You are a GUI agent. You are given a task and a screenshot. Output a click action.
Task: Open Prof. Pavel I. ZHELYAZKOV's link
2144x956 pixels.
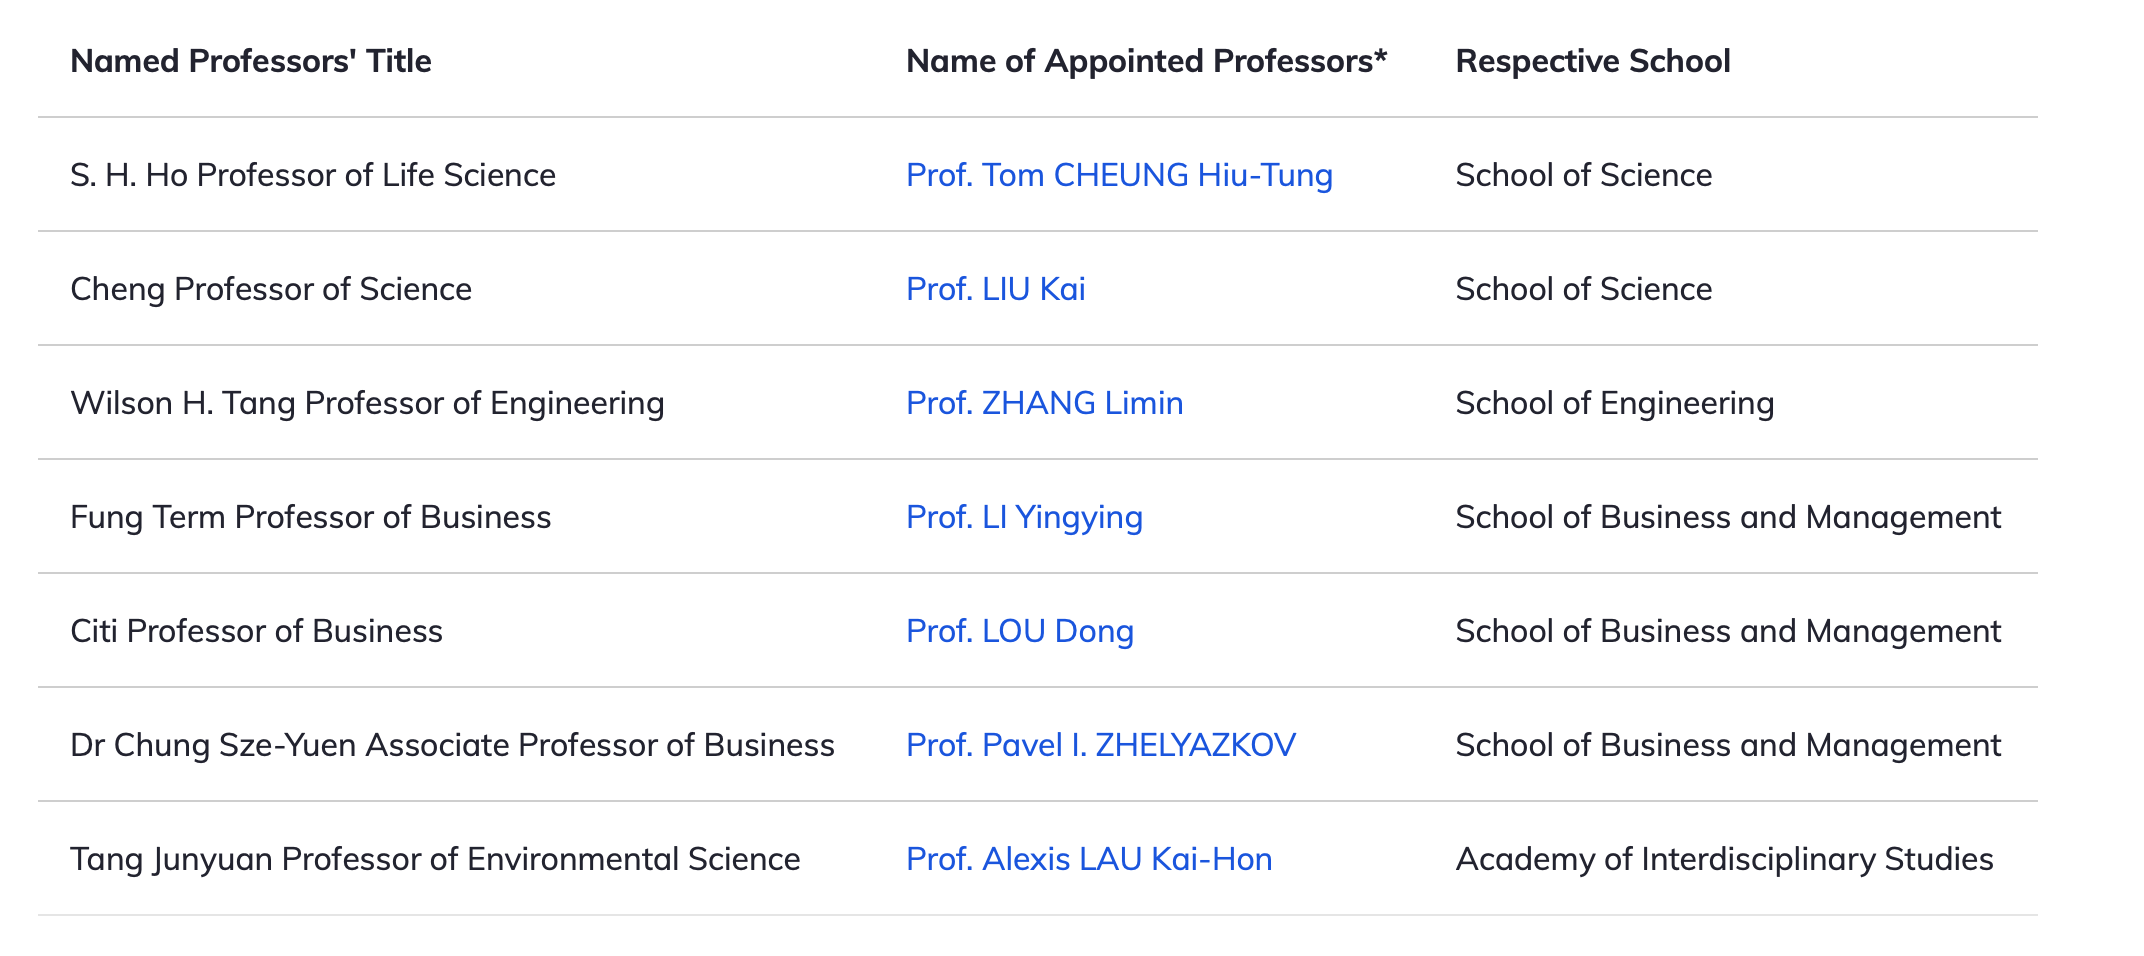pos(1100,745)
